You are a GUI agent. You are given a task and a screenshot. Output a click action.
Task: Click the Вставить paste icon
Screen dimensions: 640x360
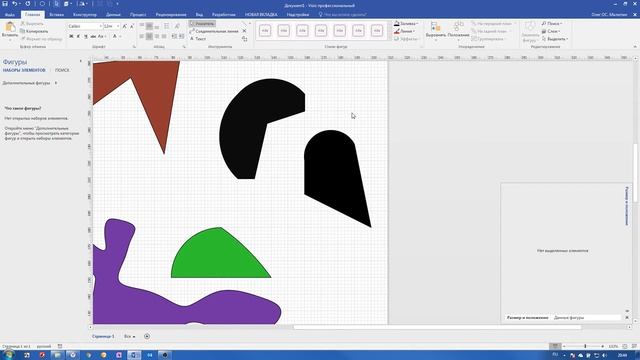point(10,27)
